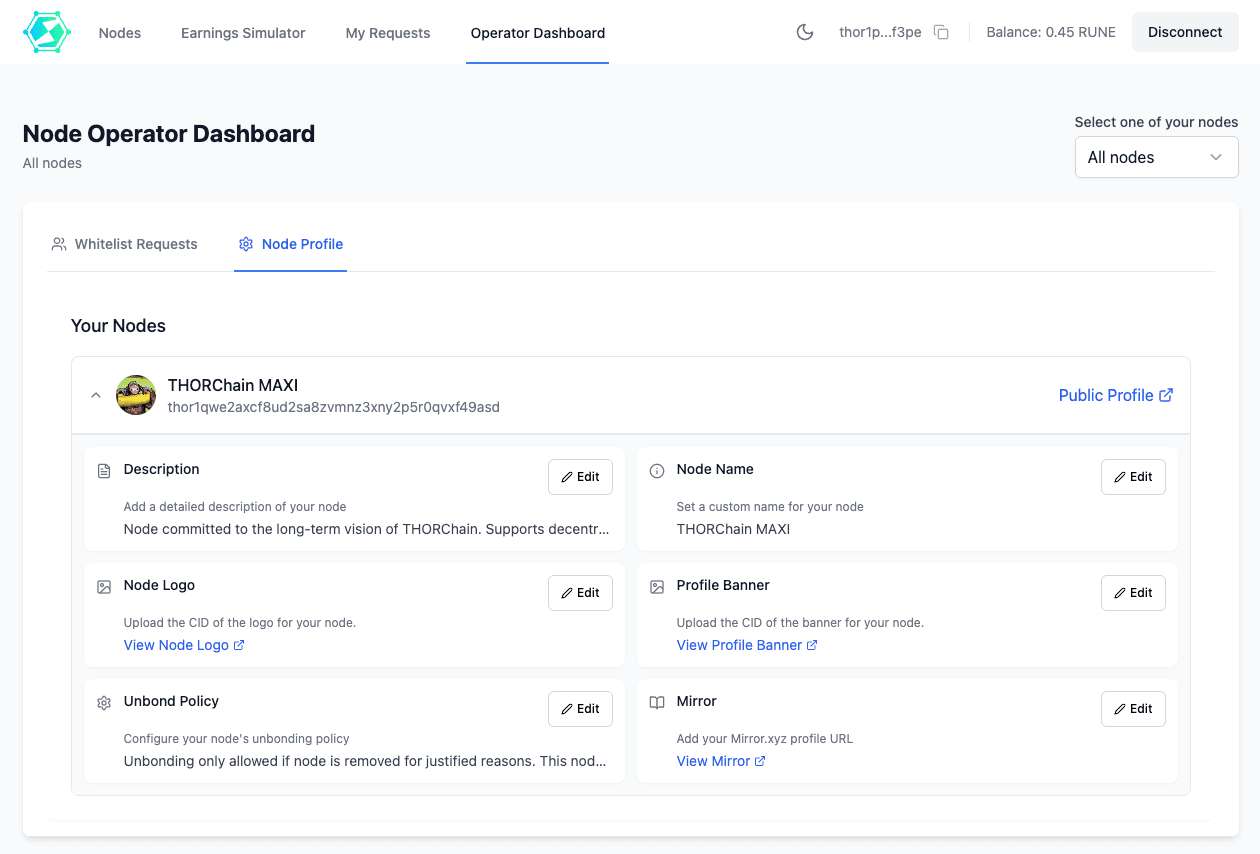The height and width of the screenshot is (854, 1260).
Task: Click the external-link icon after View Mirror
Action: [760, 761]
